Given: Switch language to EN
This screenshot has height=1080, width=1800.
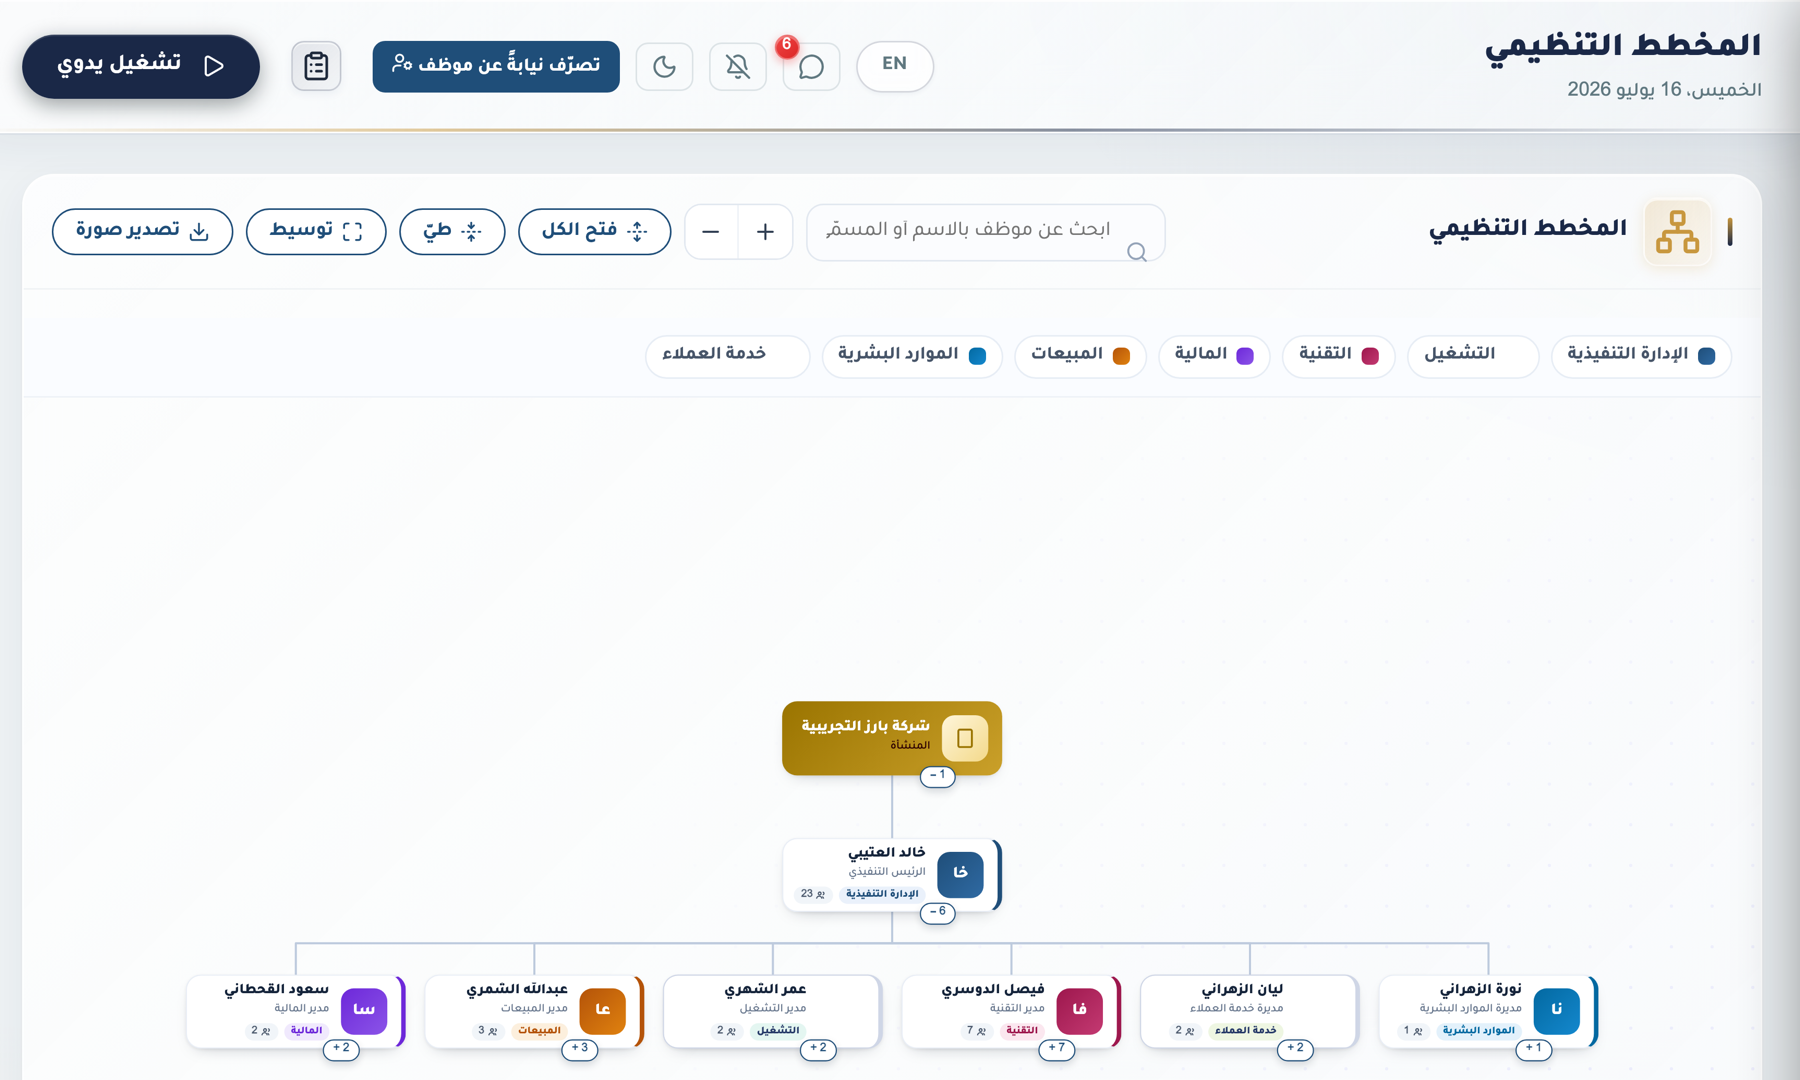Looking at the screenshot, I should tap(895, 66).
